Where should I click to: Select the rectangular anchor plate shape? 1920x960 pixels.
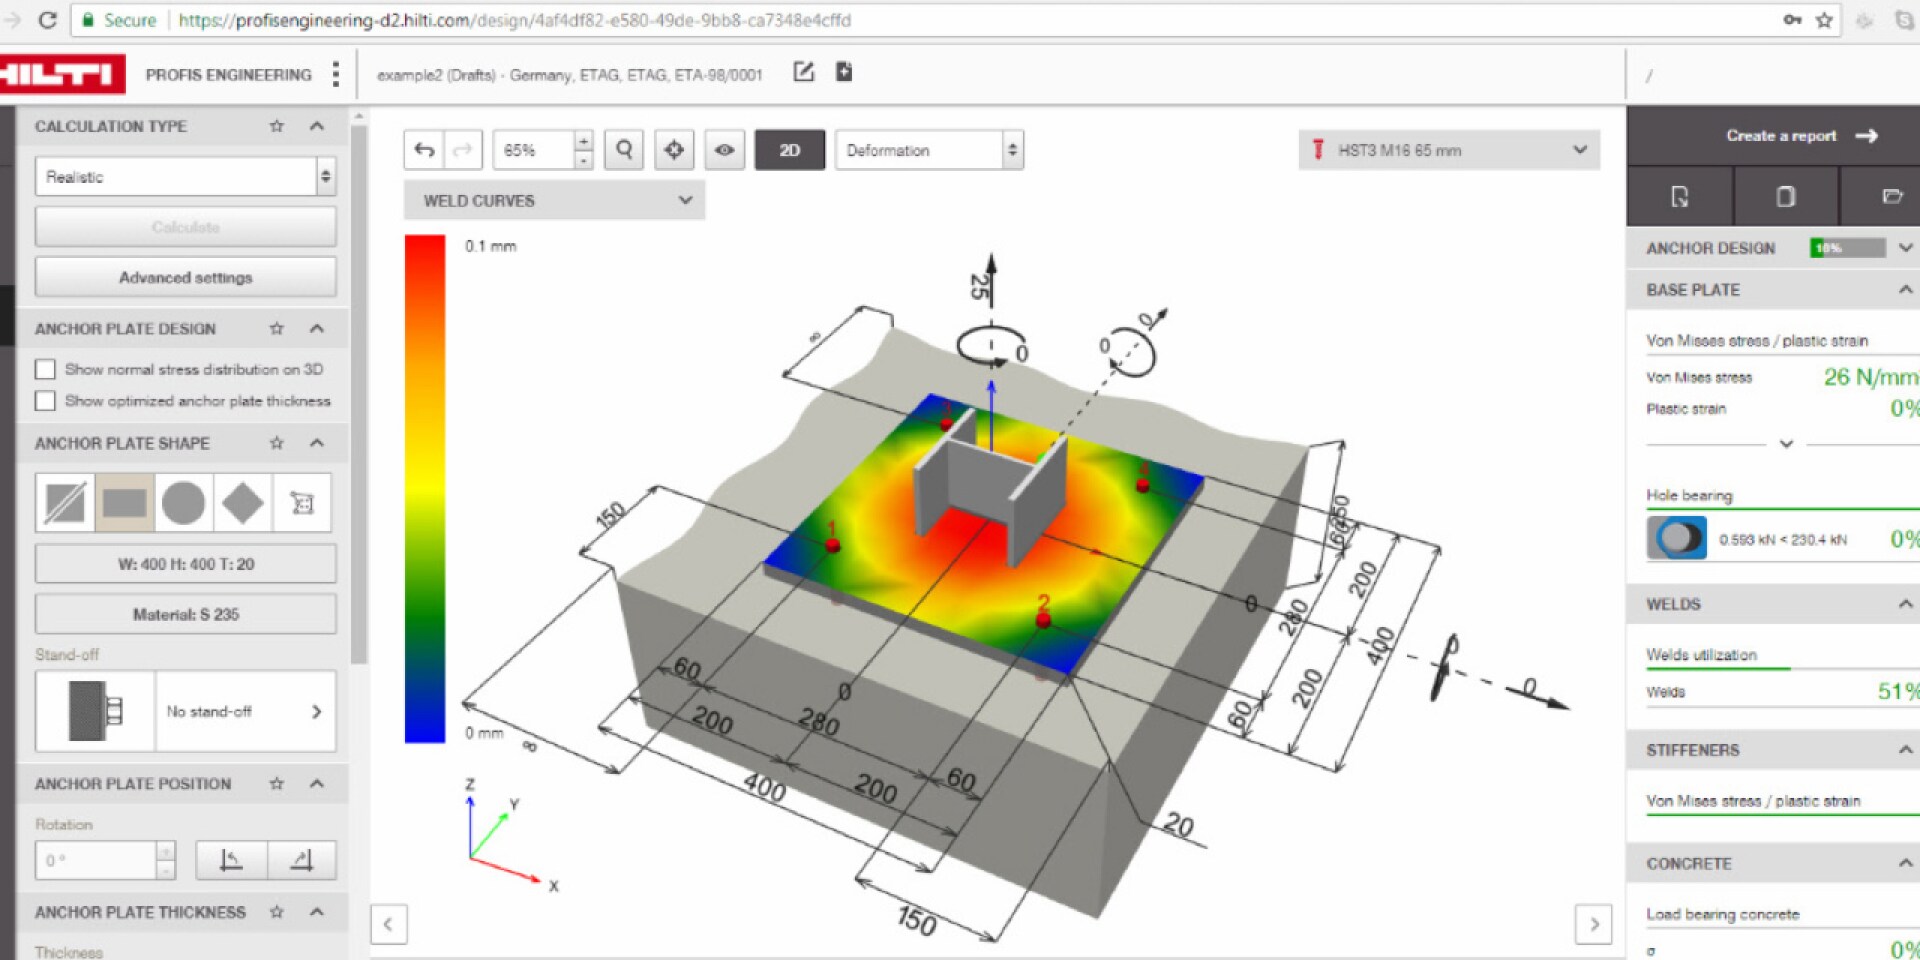(x=124, y=503)
